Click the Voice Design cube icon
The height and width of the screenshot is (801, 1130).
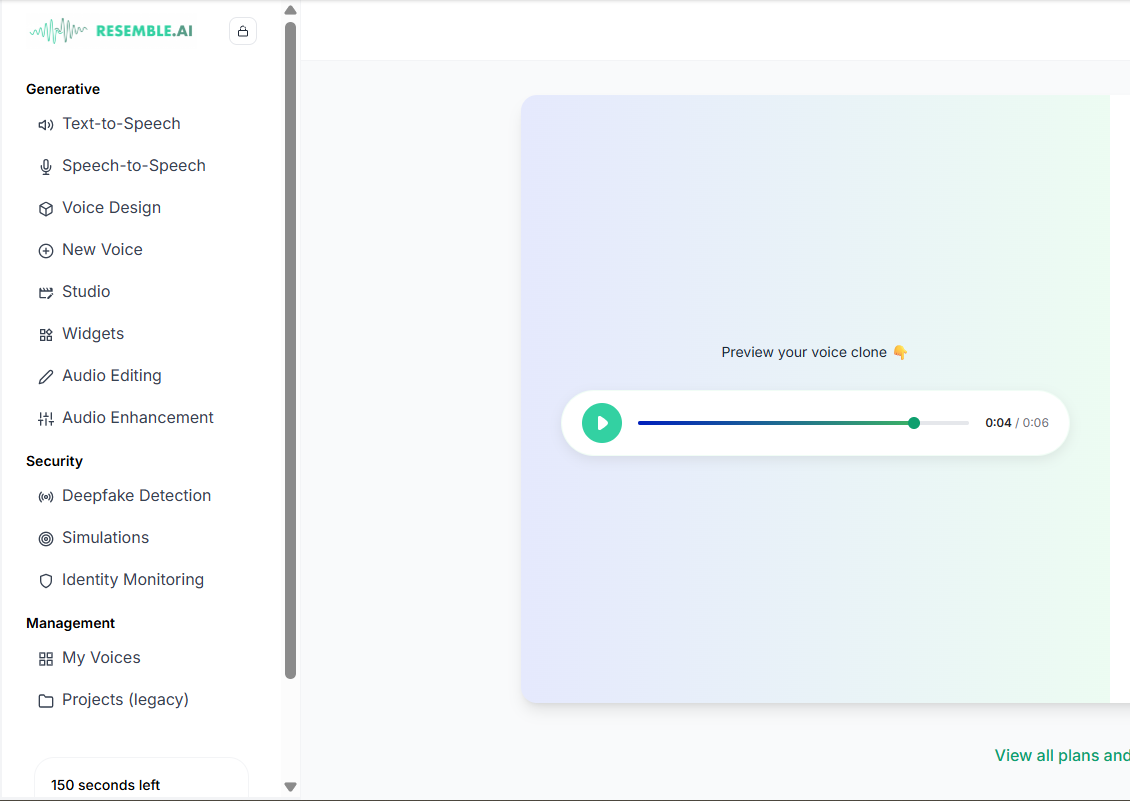click(45, 208)
